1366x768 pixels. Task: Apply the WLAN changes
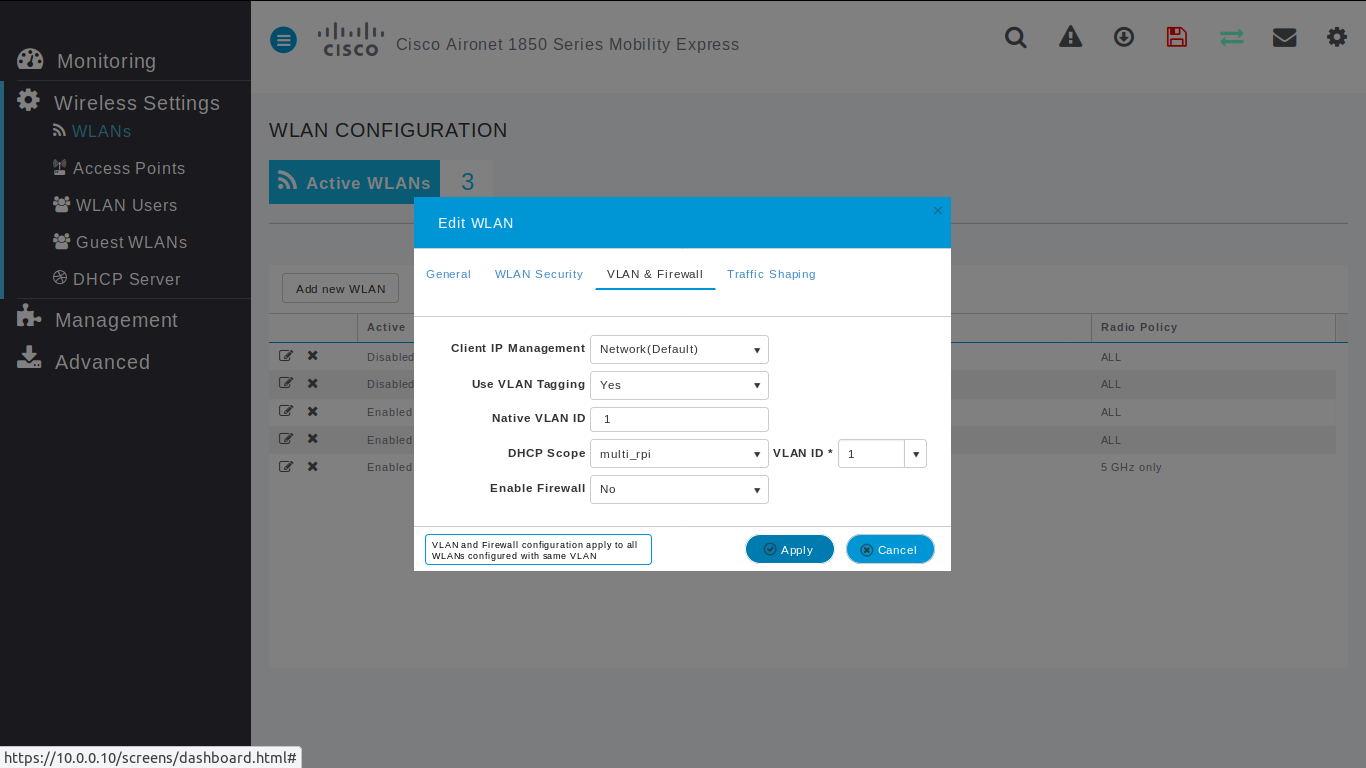pos(789,549)
